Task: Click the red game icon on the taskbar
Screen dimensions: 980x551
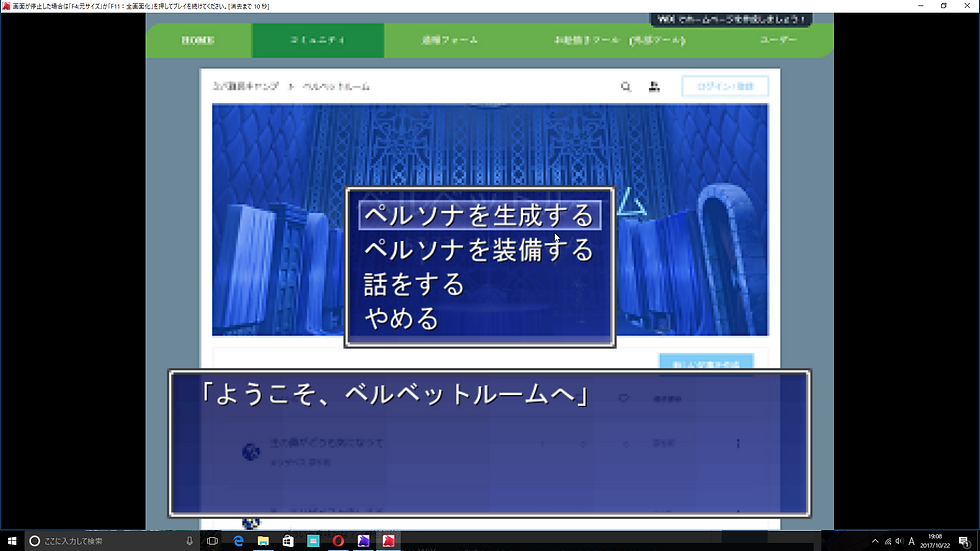Action: 388,541
